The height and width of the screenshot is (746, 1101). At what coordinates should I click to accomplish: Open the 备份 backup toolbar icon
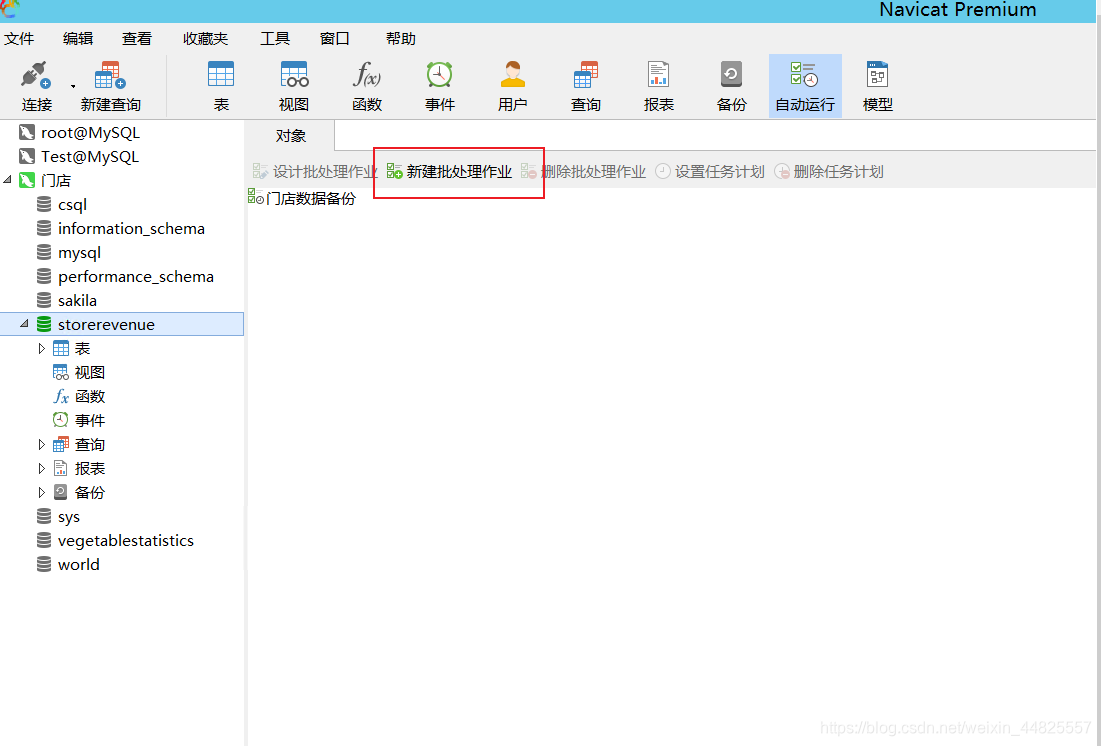(731, 74)
